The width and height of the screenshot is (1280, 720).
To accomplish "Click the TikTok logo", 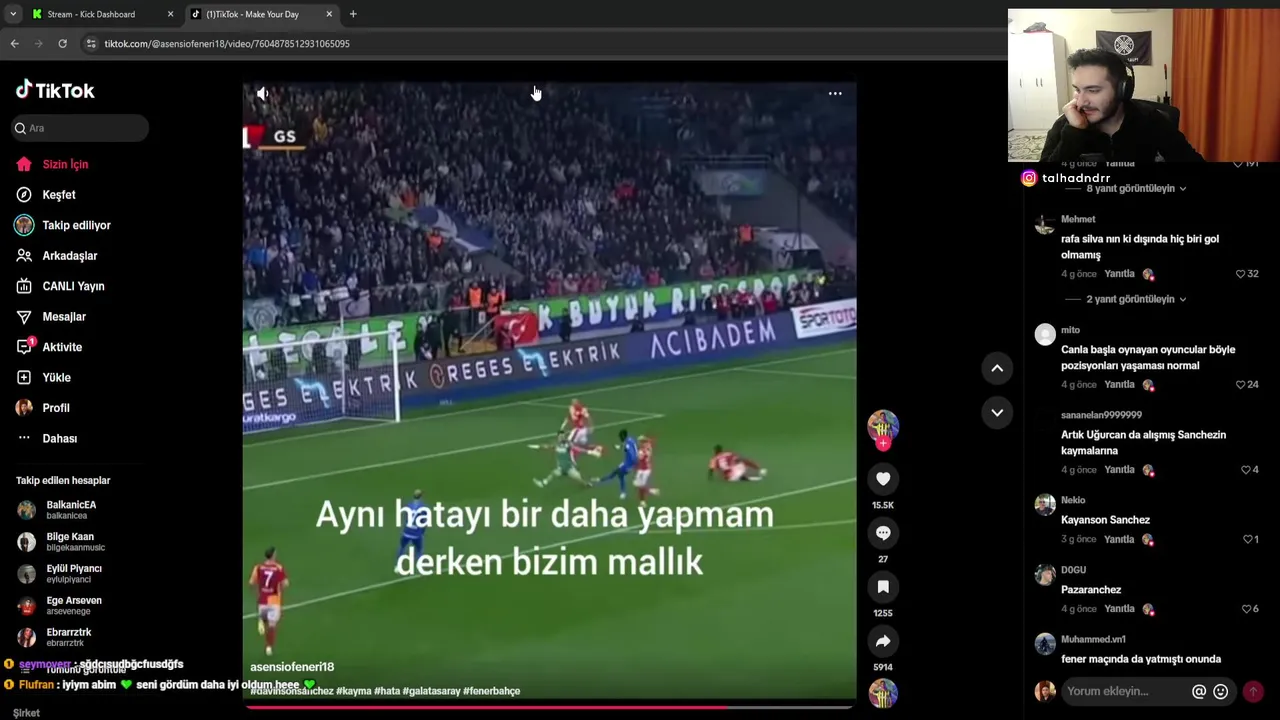I will point(55,90).
